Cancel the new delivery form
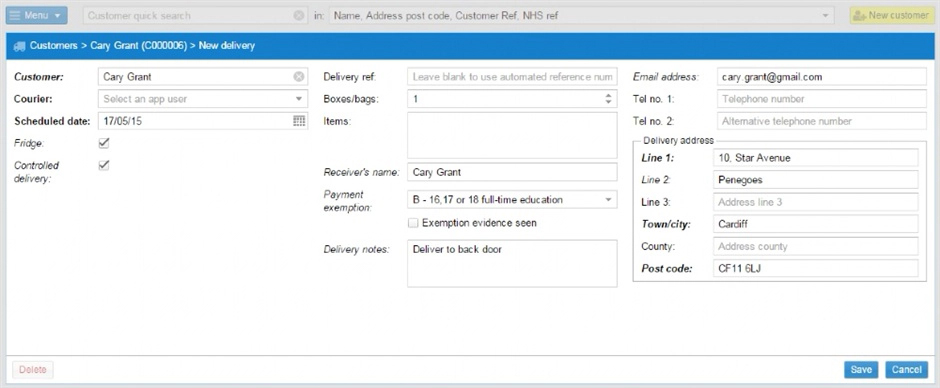This screenshot has height=388, width=940. (x=906, y=369)
